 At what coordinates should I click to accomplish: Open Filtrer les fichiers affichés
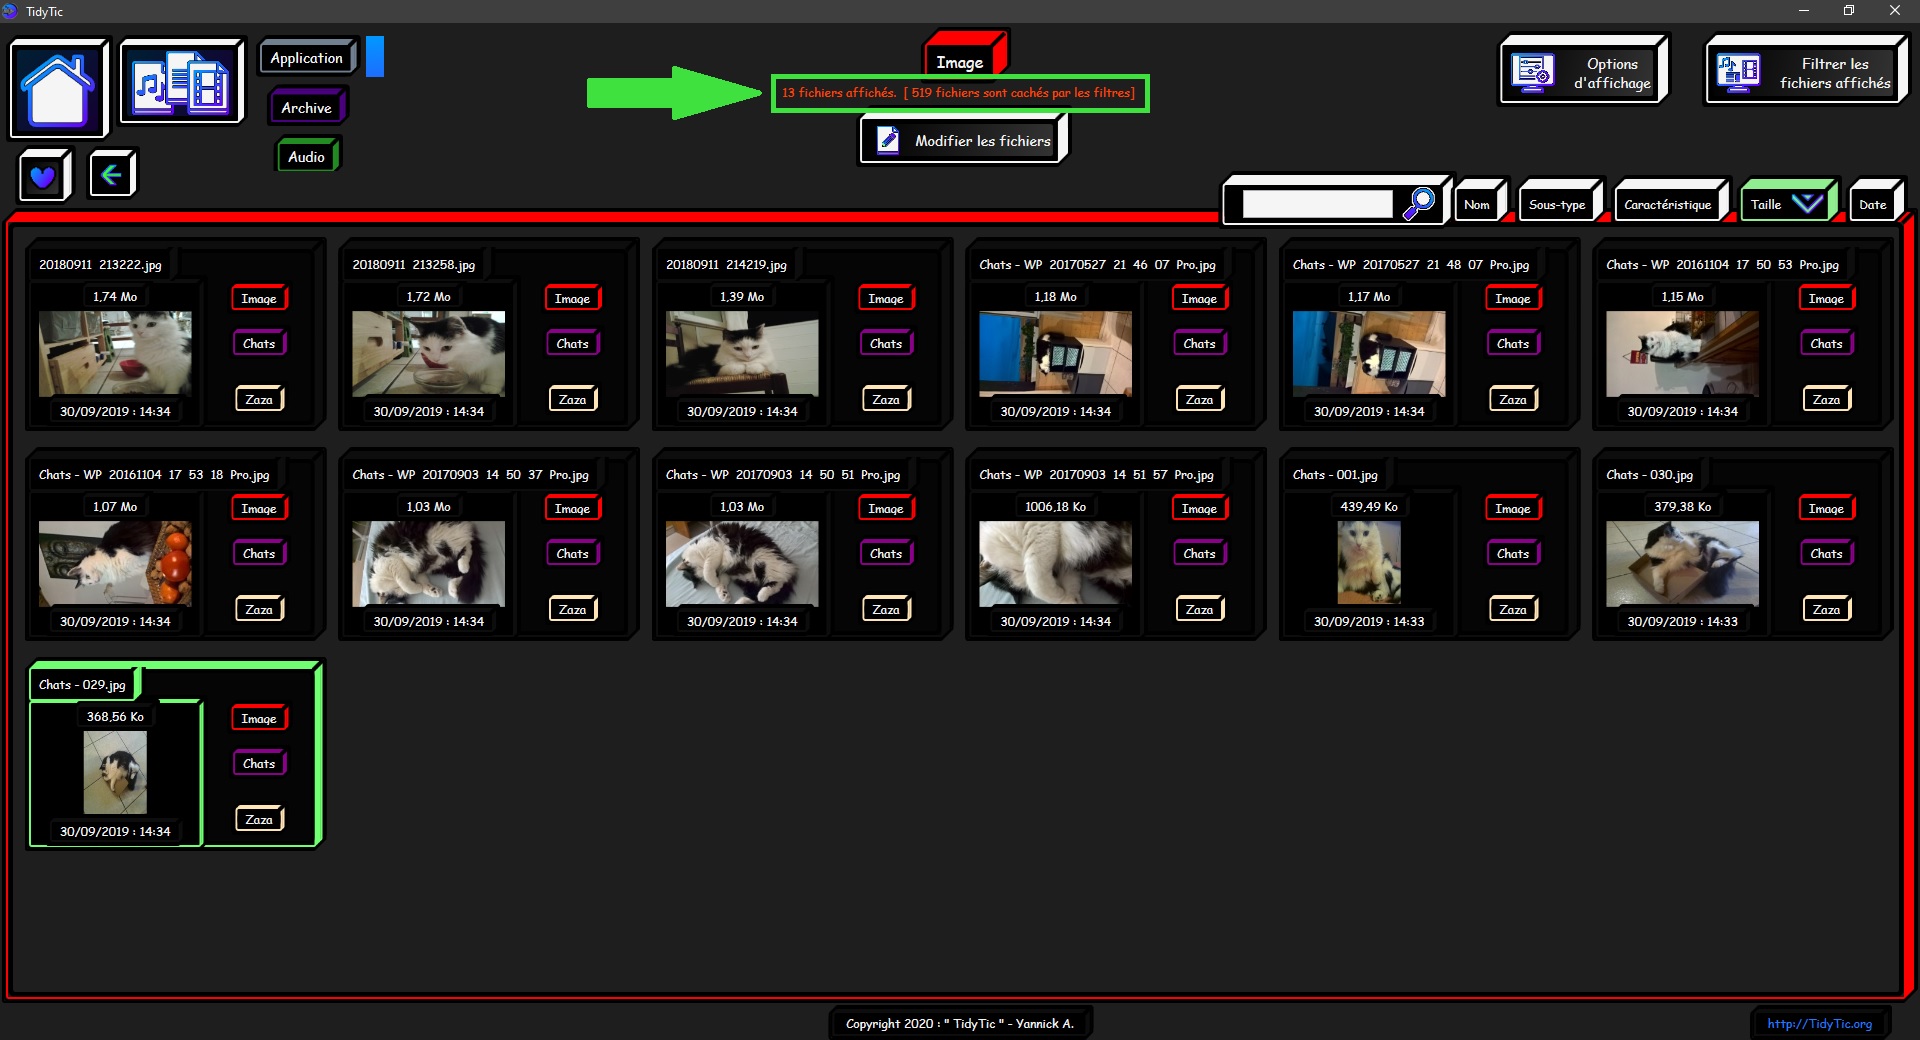1804,72
